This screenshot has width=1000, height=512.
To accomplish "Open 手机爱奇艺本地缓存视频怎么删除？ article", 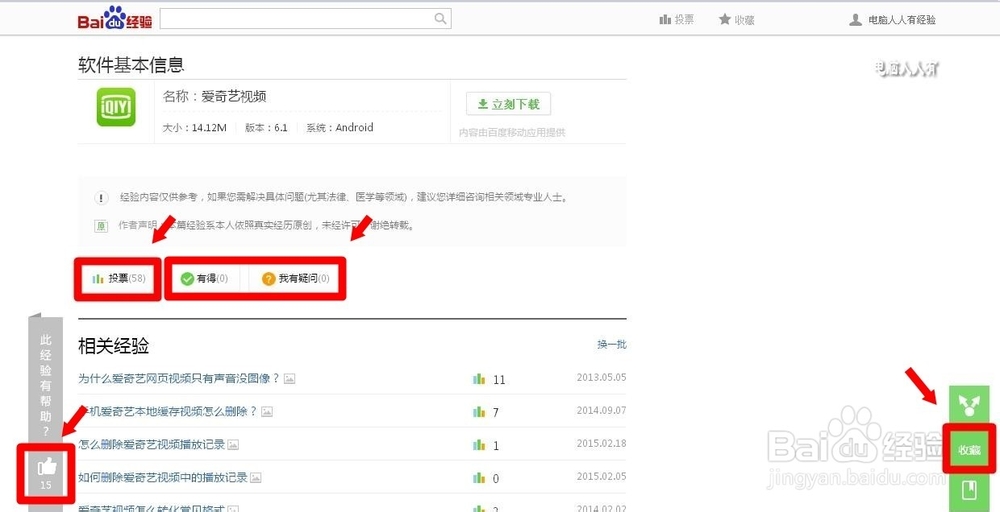I will click(x=168, y=411).
